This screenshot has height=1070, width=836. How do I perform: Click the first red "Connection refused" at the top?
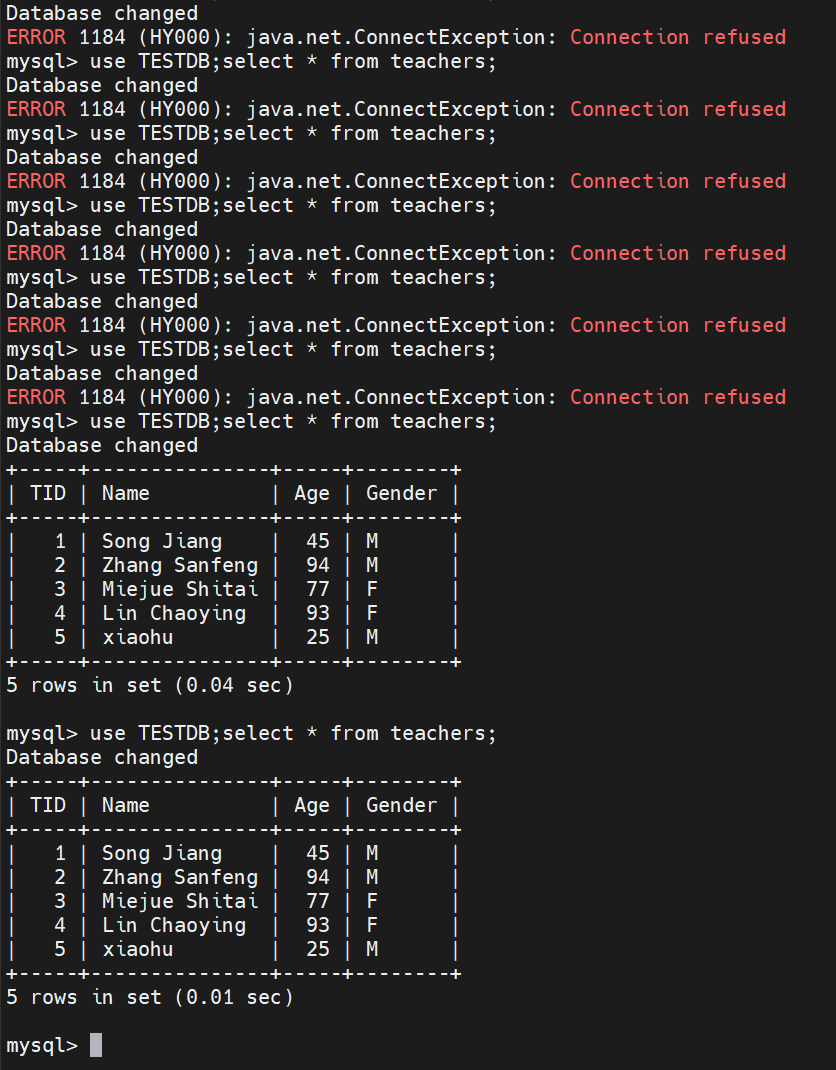pos(678,37)
